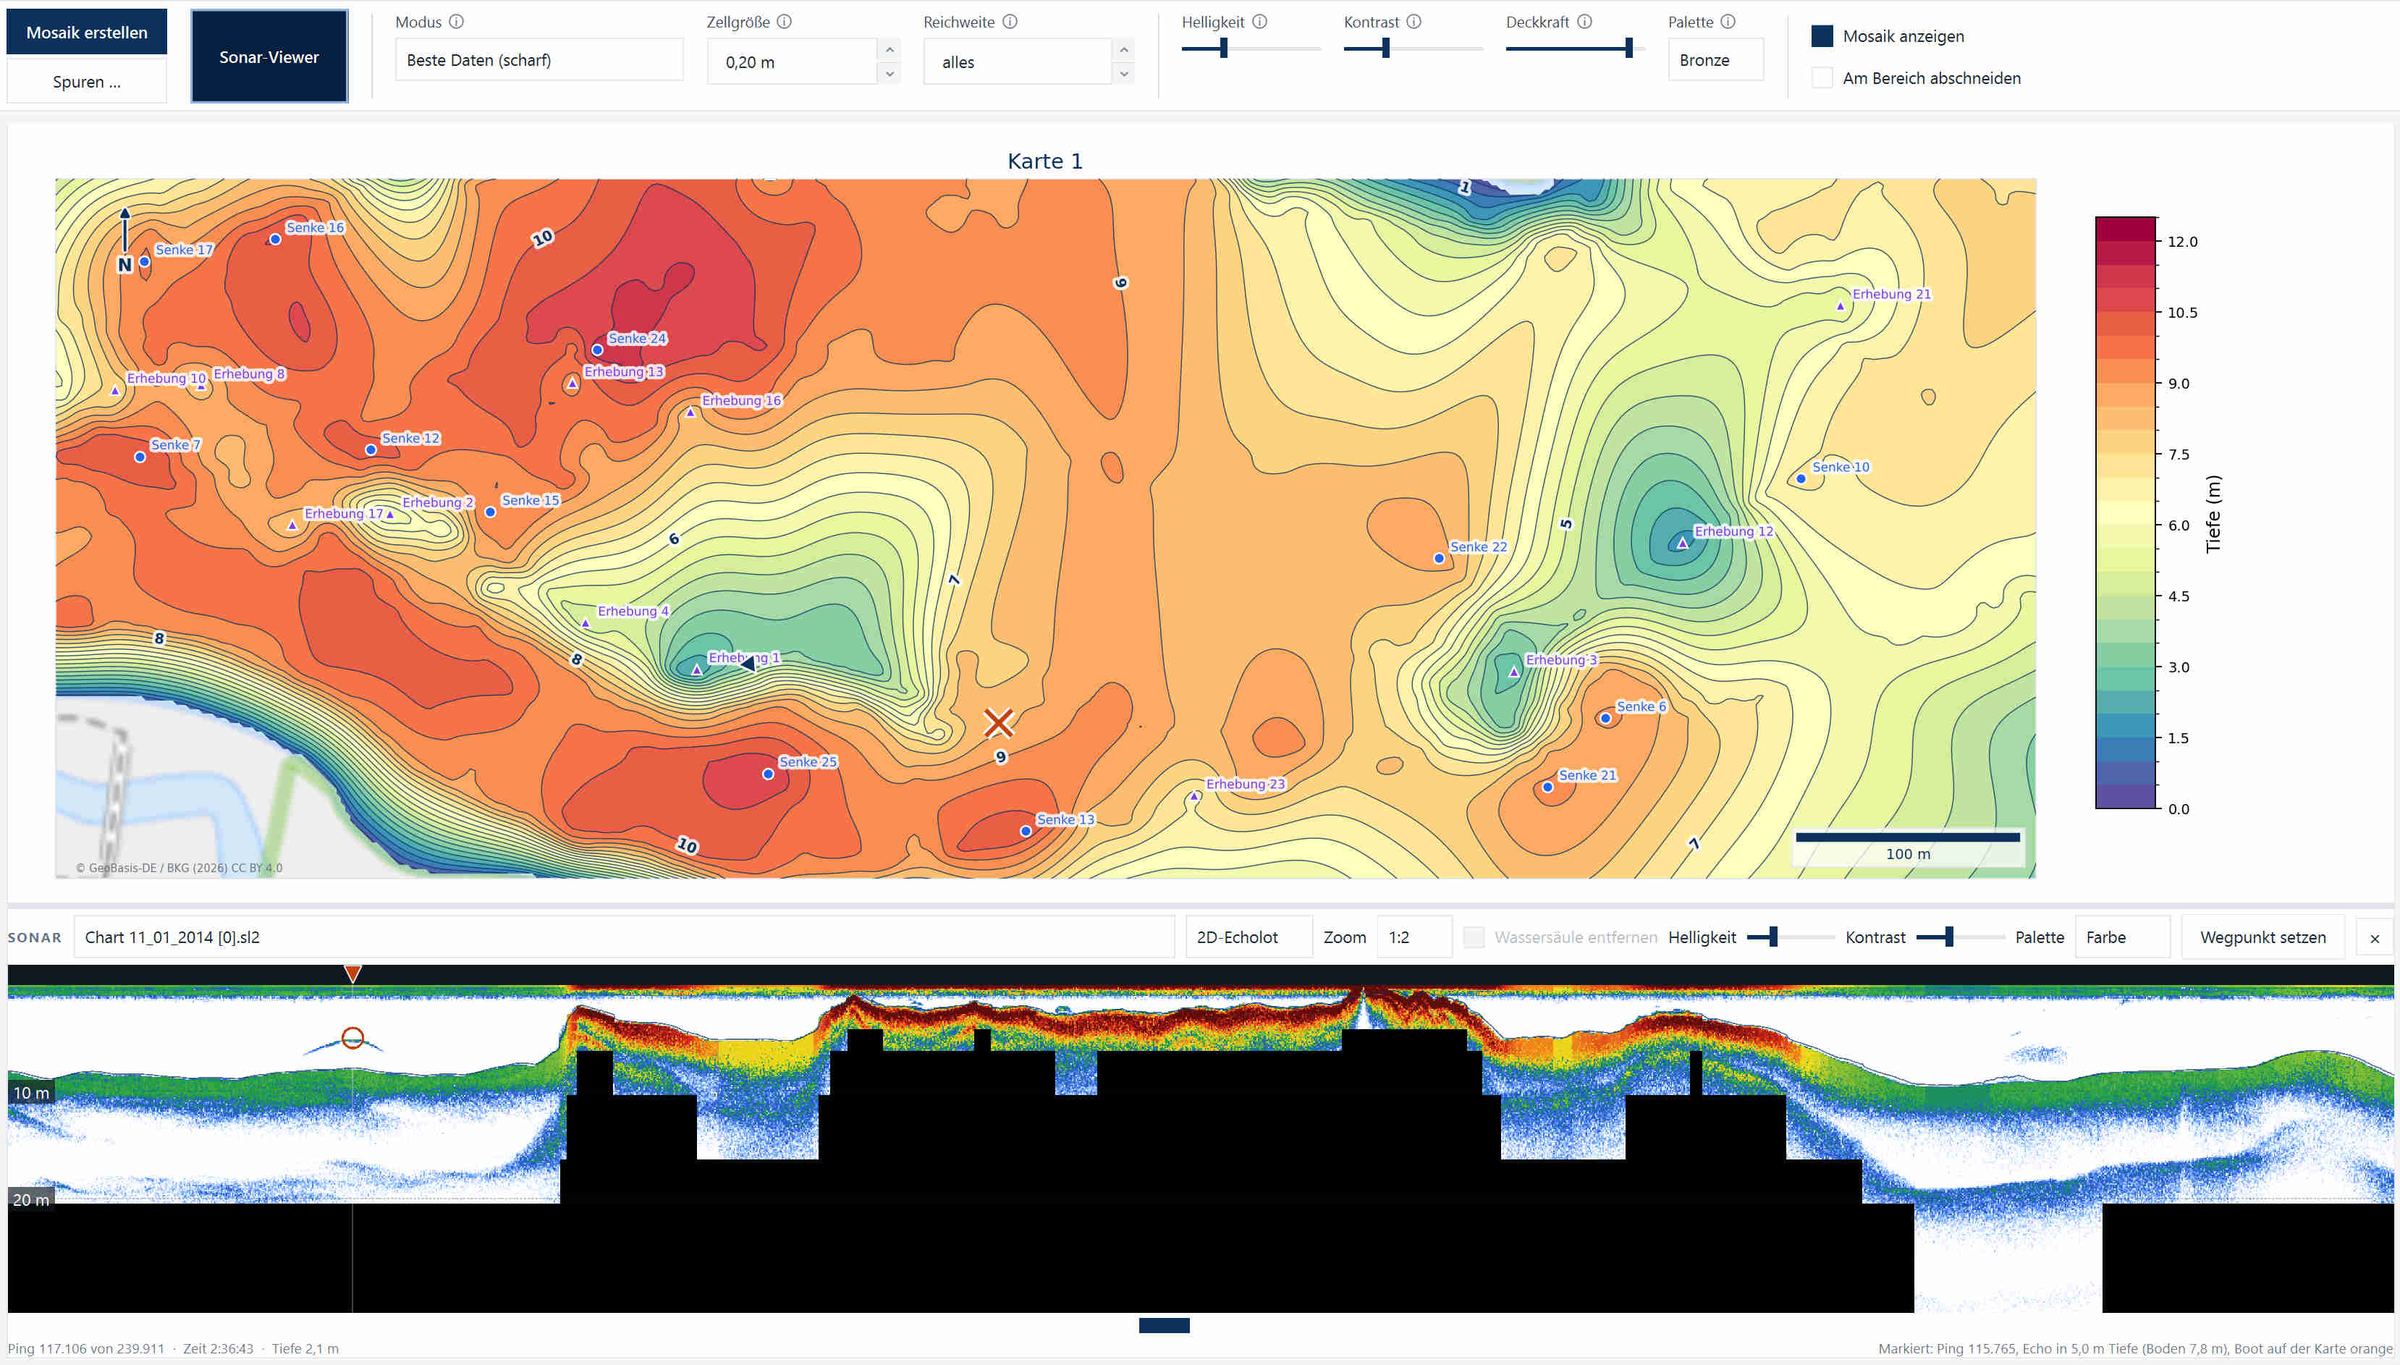Click the info icon next to Palette
The width and height of the screenshot is (2400, 1365).
point(1728,21)
